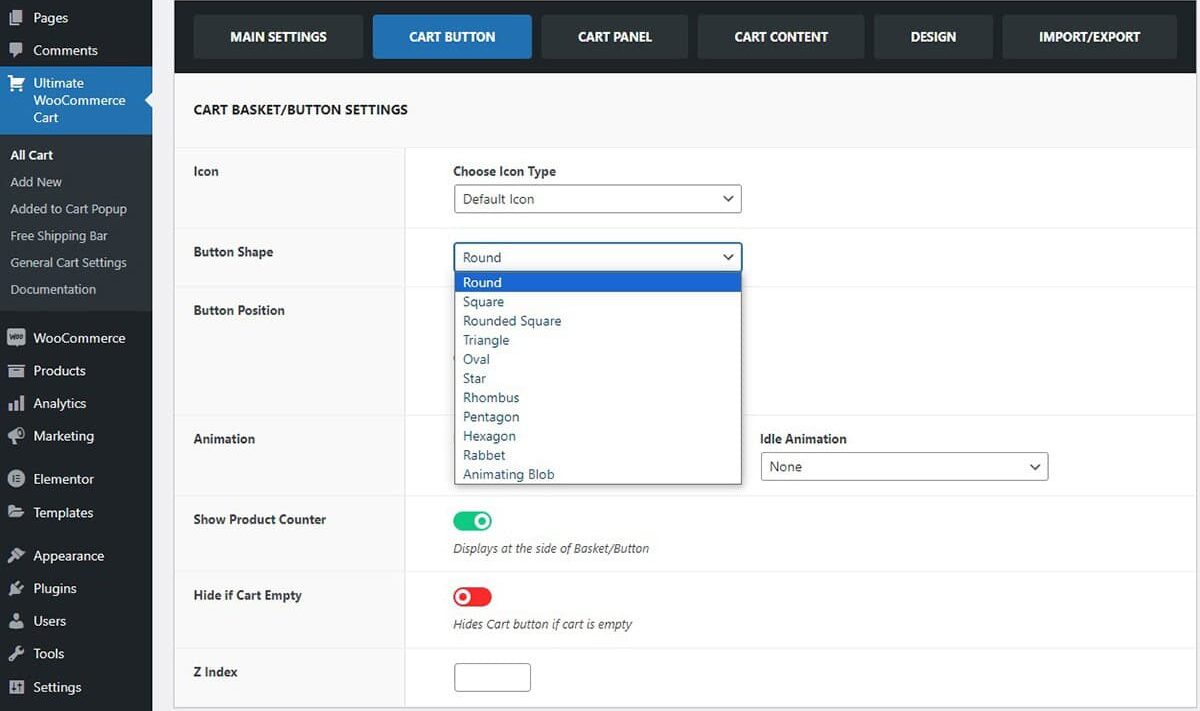Viewport: 1200px width, 711px height.
Task: Choose Rounded Square shape option
Action: 598,321
